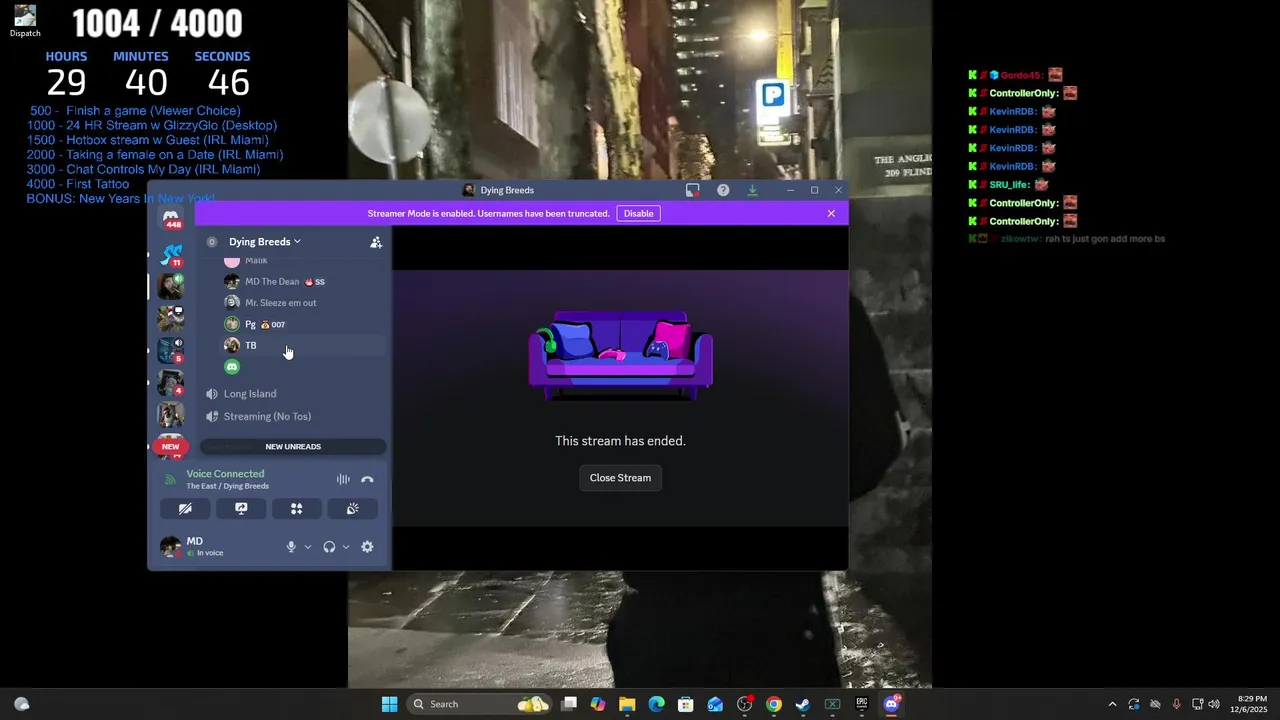Open Copilot app from taskbar
Image resolution: width=1280 pixels, height=720 pixels.
pos(598,704)
